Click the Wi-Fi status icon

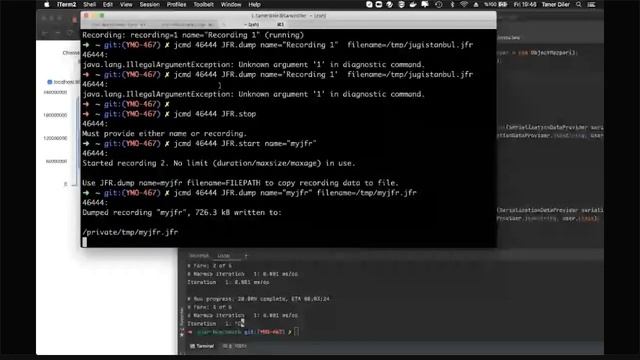[464, 4]
